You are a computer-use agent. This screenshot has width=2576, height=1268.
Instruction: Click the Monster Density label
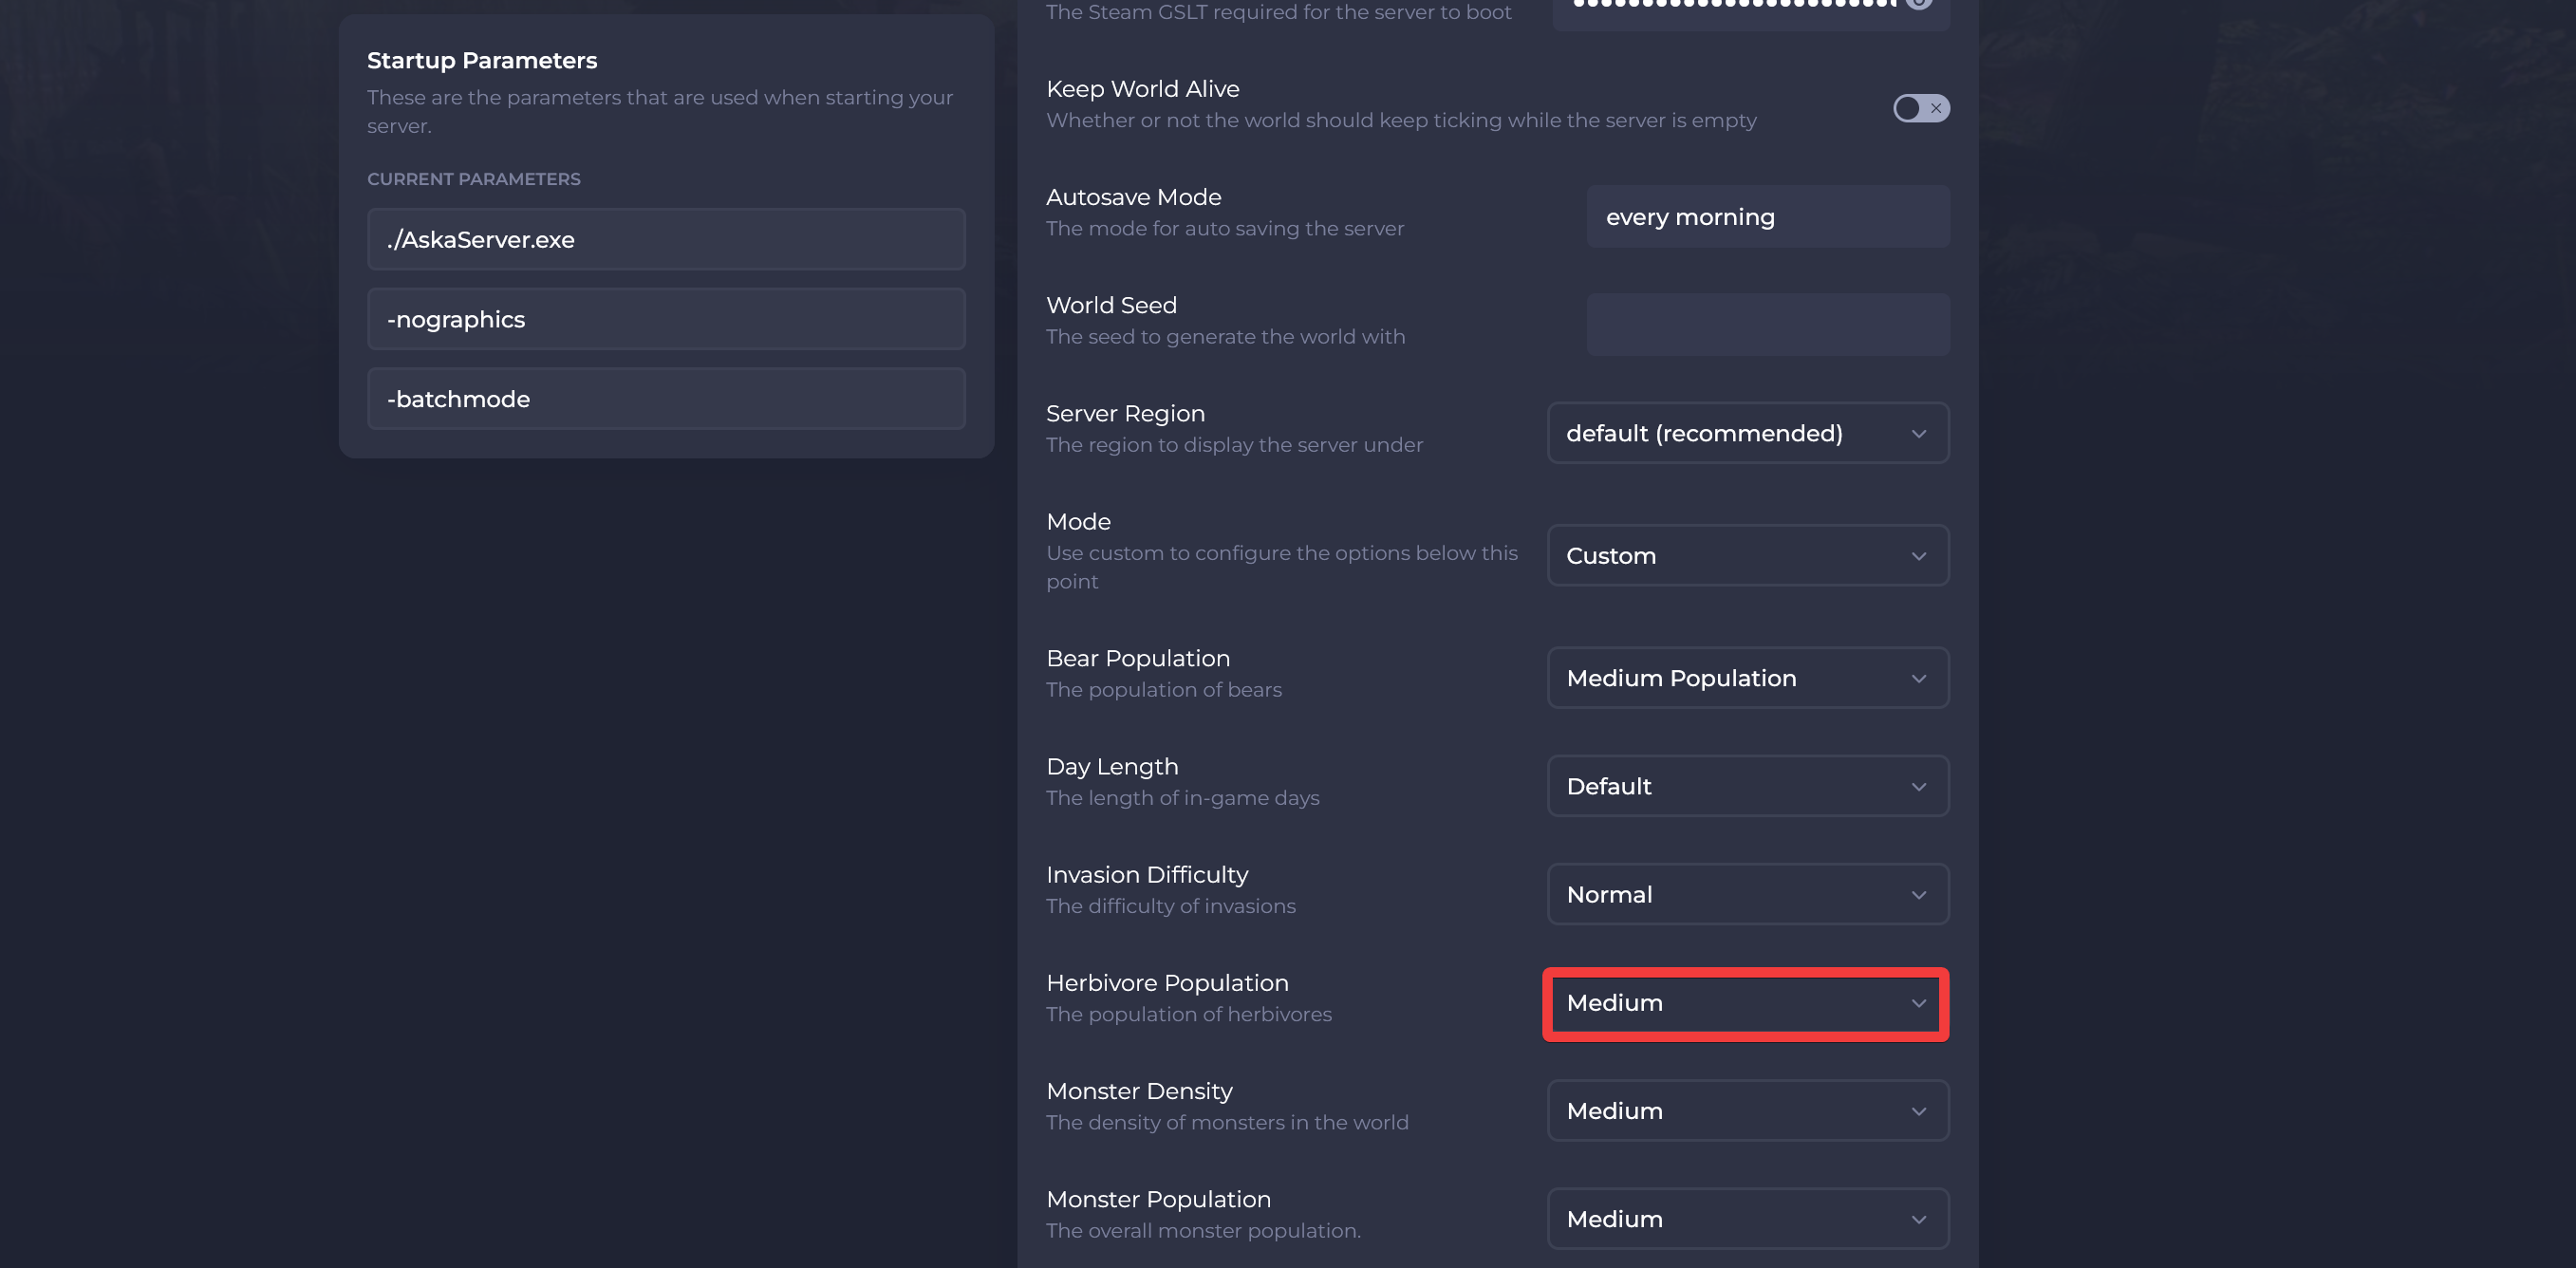coord(1139,1091)
